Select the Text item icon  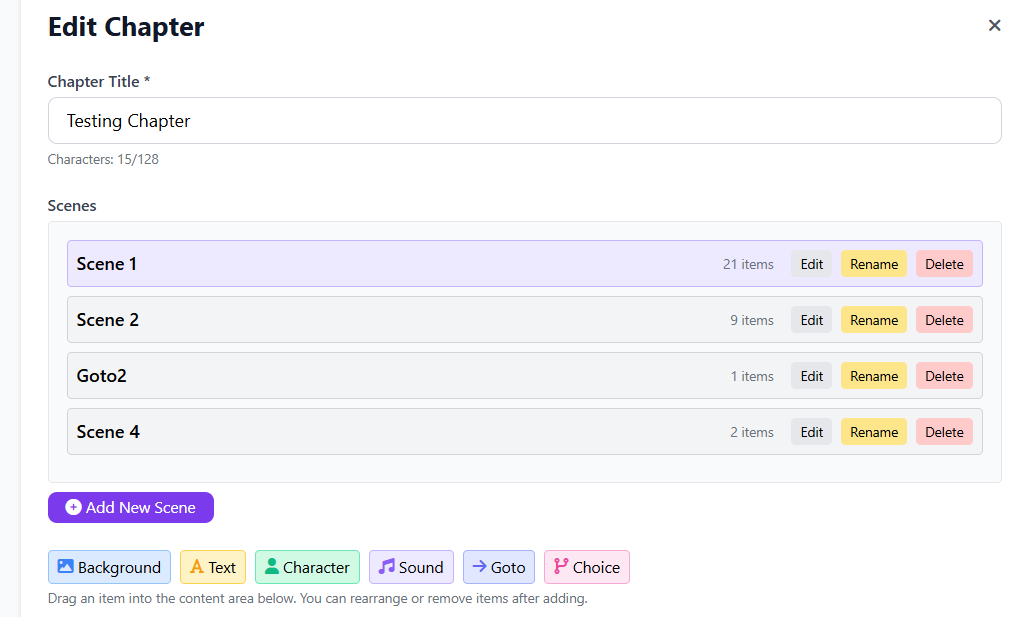[x=212, y=567]
